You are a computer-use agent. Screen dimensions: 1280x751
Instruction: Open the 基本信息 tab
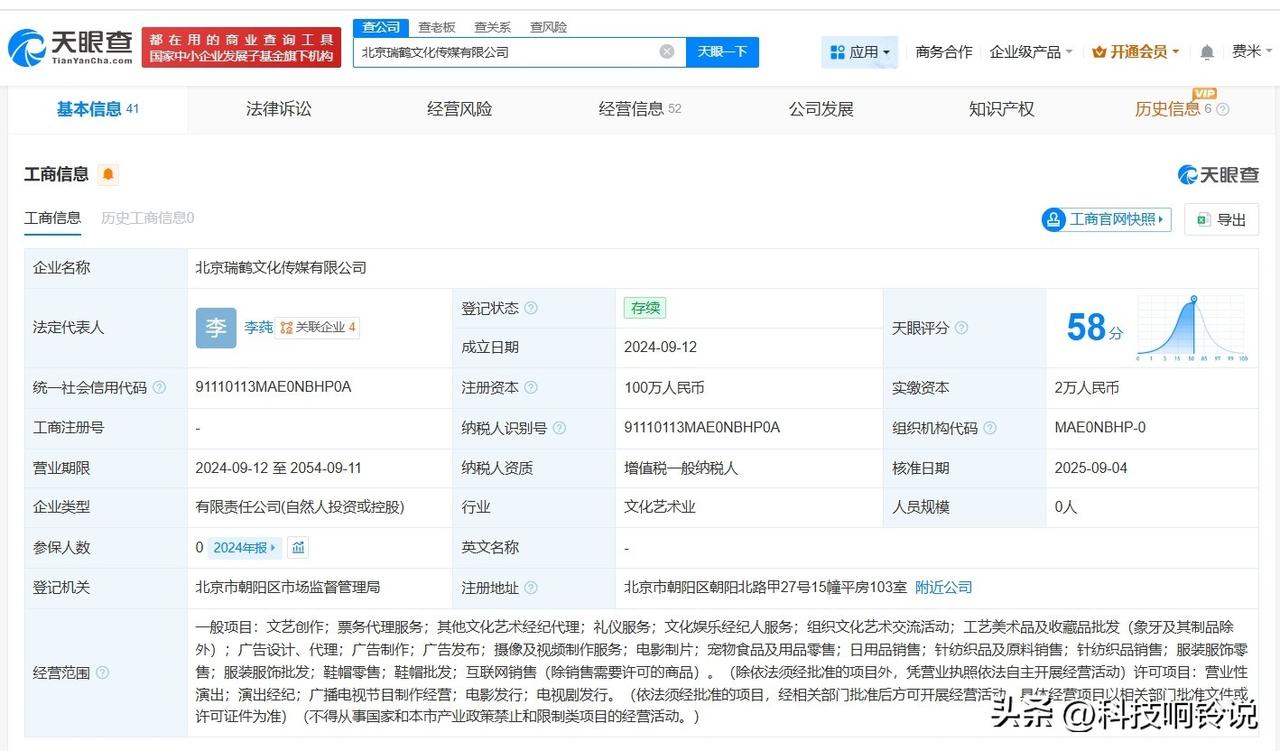[x=98, y=109]
